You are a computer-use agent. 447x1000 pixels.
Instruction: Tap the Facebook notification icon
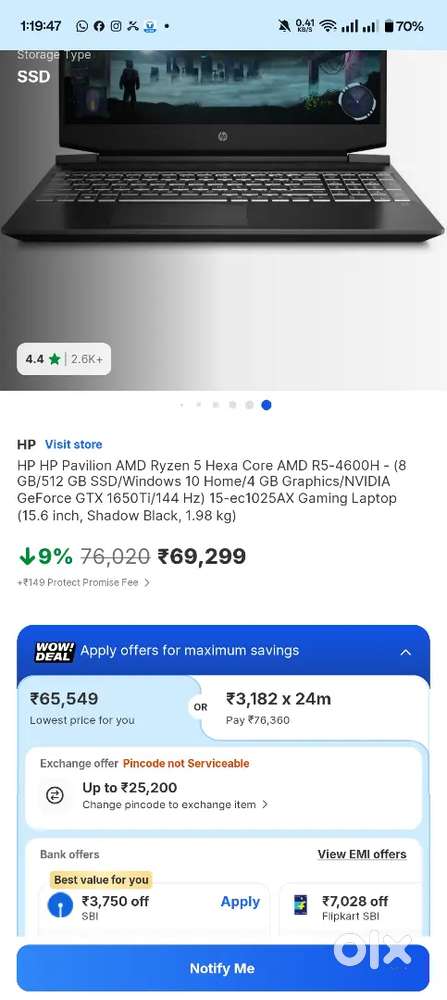(x=99, y=26)
